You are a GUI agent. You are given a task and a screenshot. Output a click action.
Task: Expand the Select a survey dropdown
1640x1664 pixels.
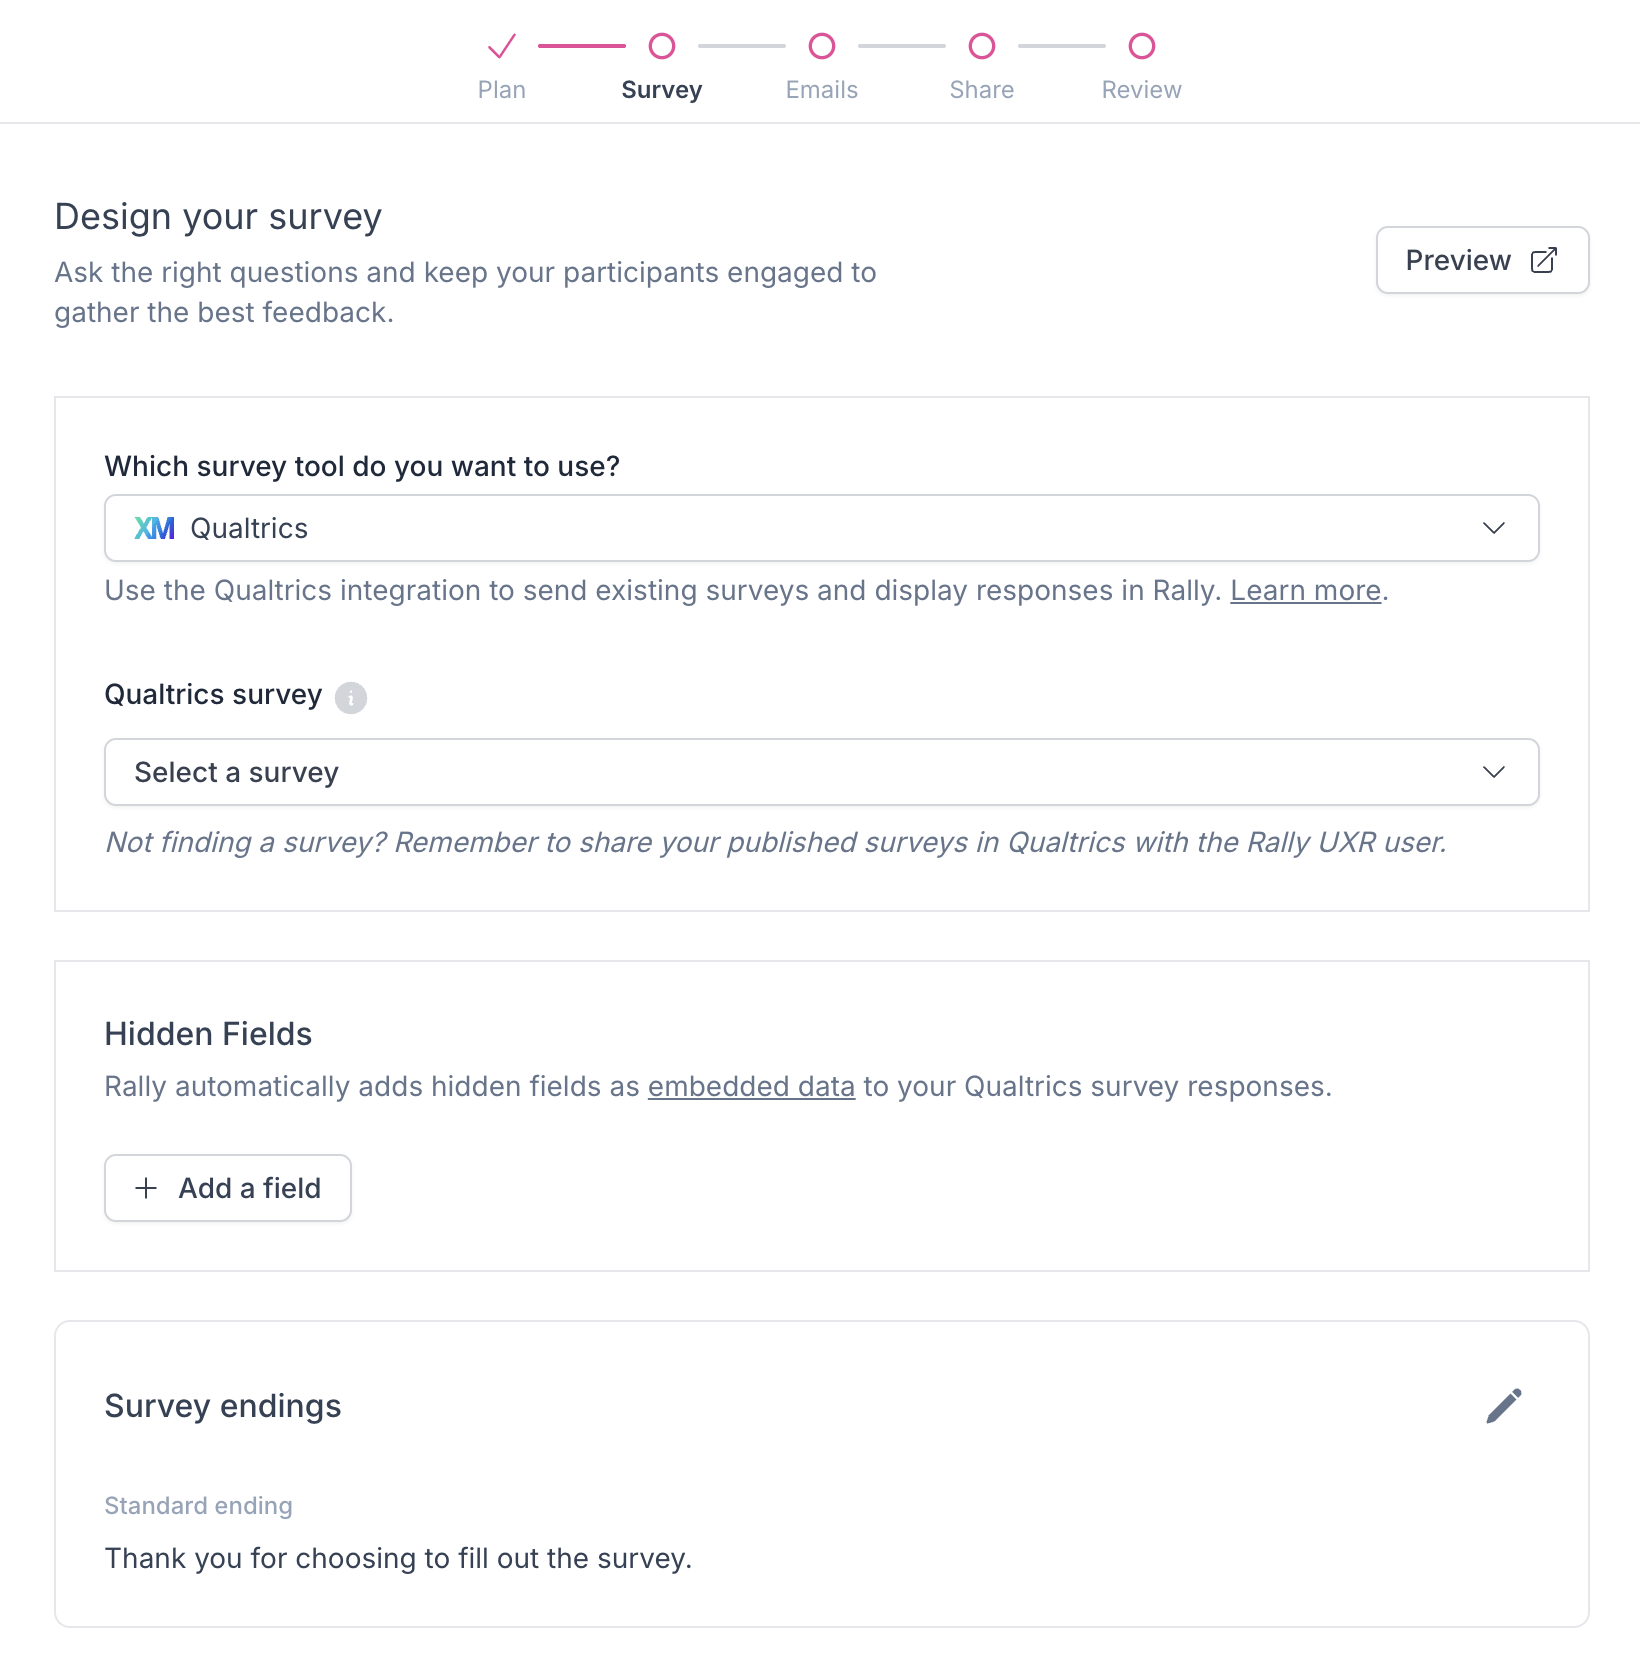[x=820, y=772]
